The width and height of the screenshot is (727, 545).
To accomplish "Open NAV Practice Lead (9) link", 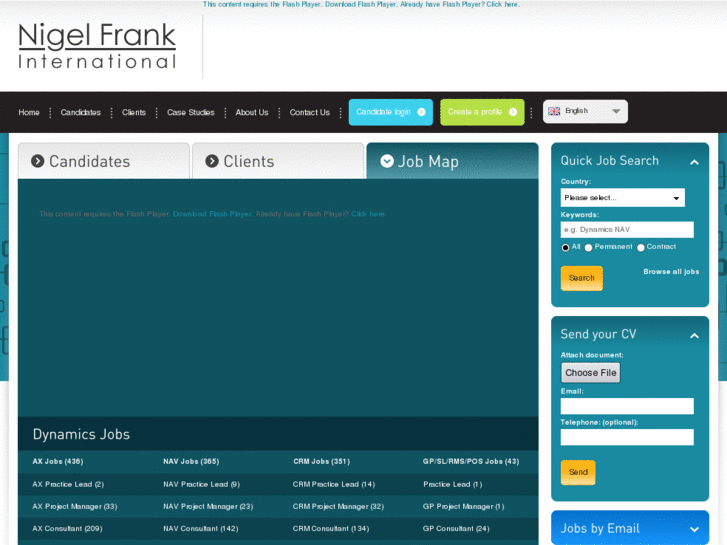I will [x=201, y=484].
